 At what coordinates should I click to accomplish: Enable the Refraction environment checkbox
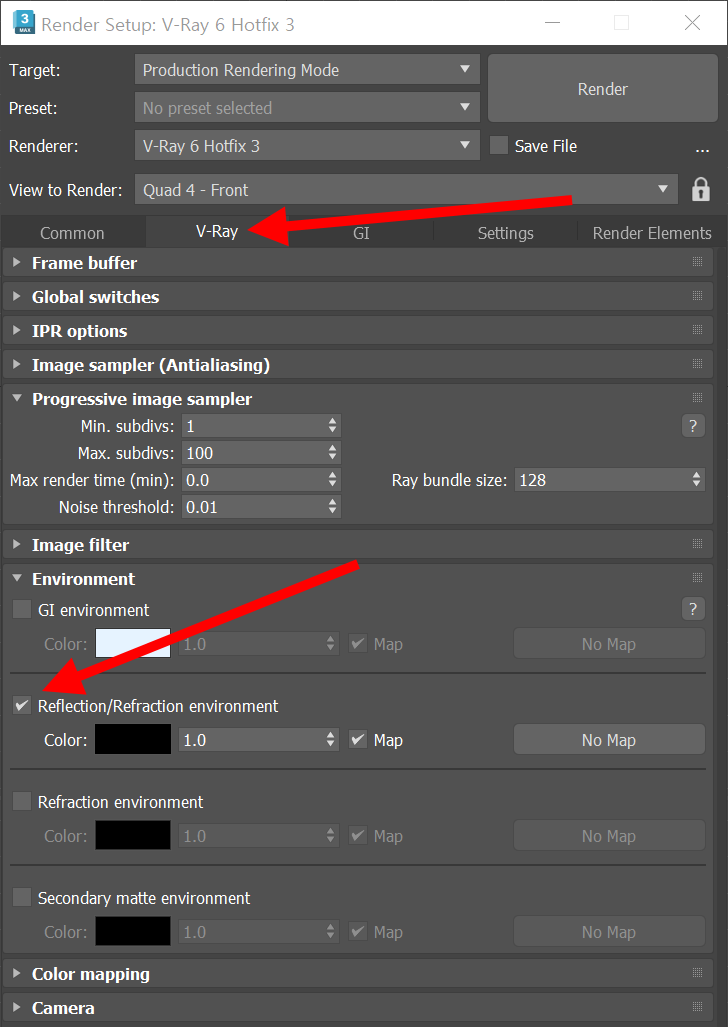pyautogui.click(x=22, y=801)
